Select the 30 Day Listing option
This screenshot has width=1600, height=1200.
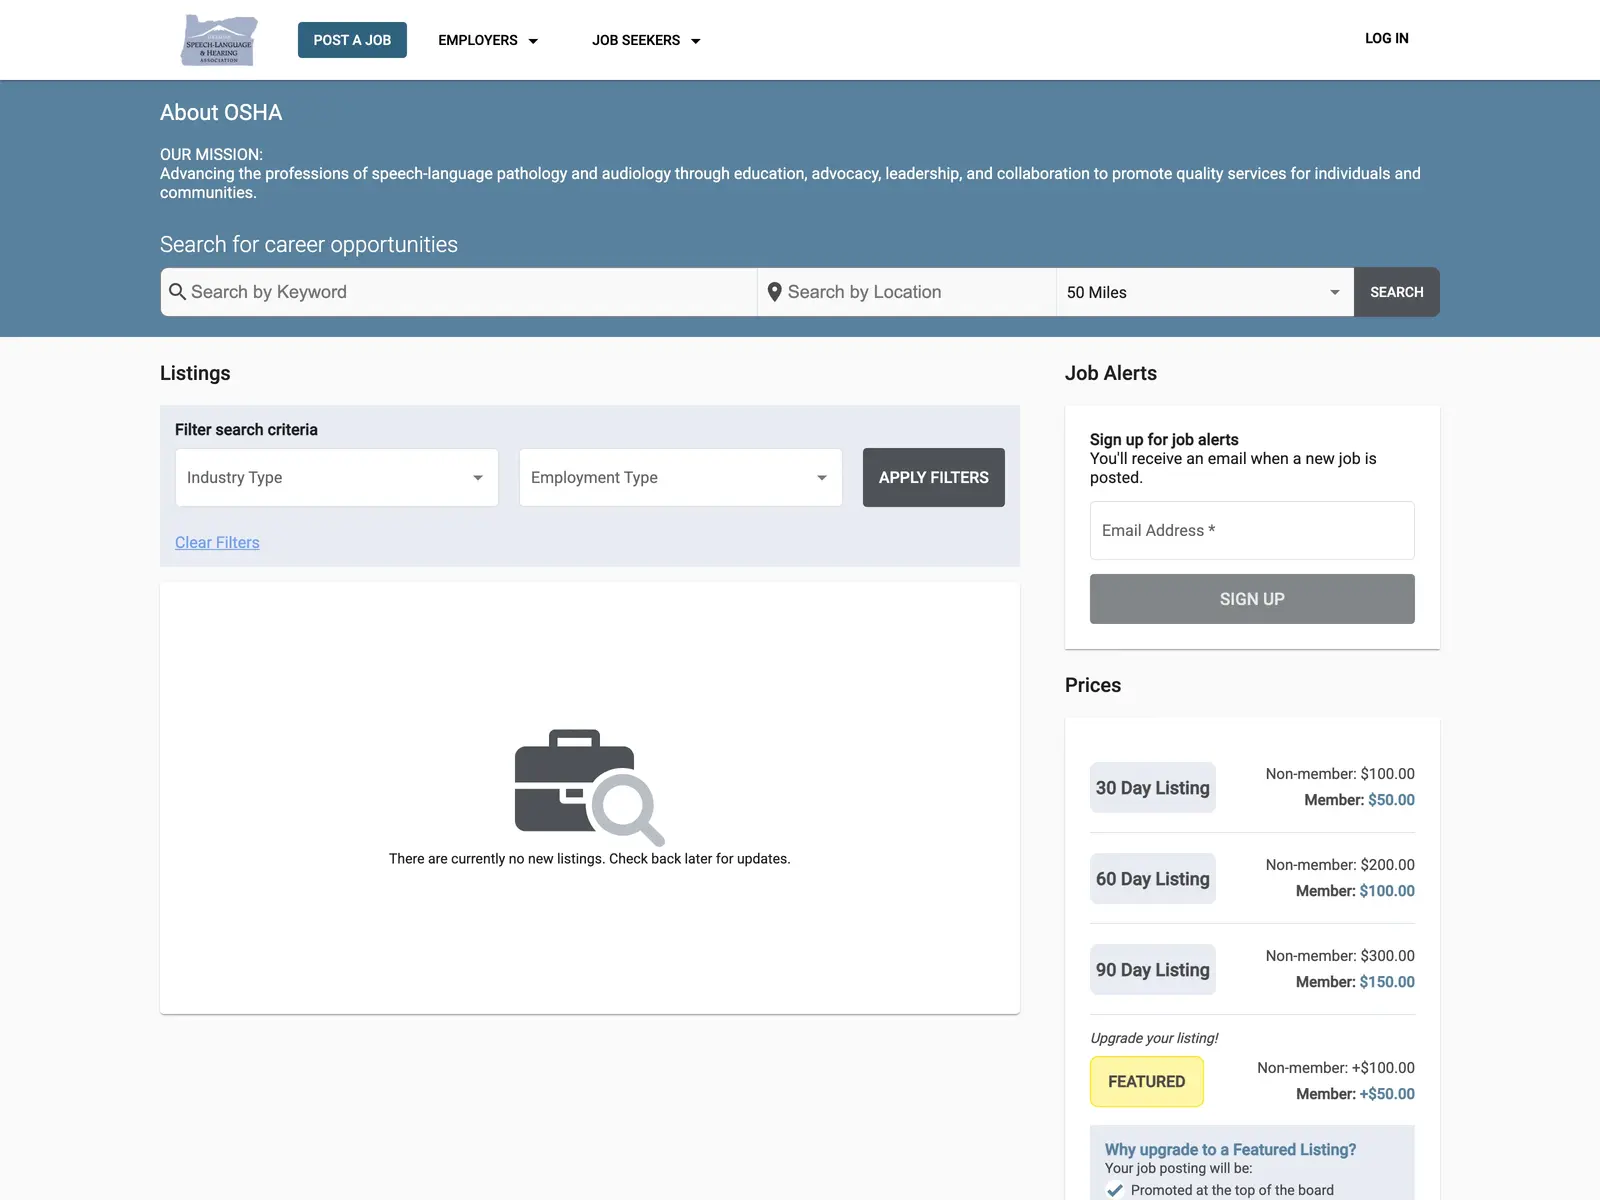[1153, 788]
